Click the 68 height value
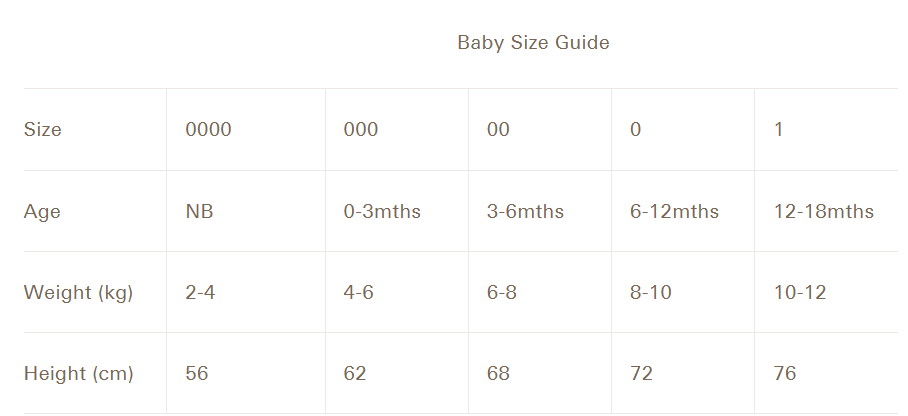908x416 pixels. click(x=498, y=374)
